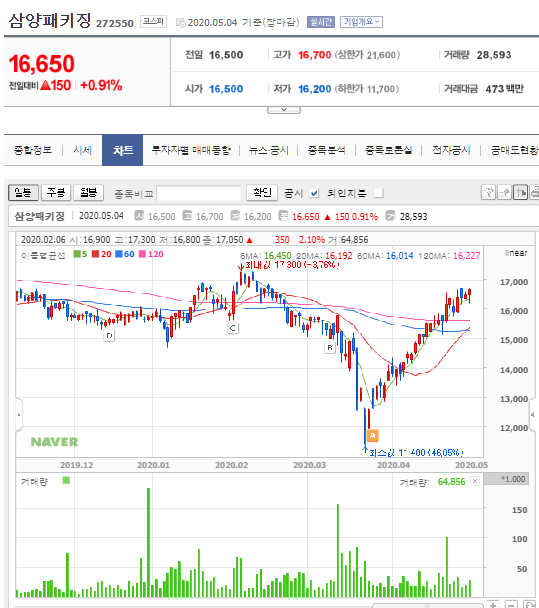Toggle the linear scale option

click(x=516, y=253)
